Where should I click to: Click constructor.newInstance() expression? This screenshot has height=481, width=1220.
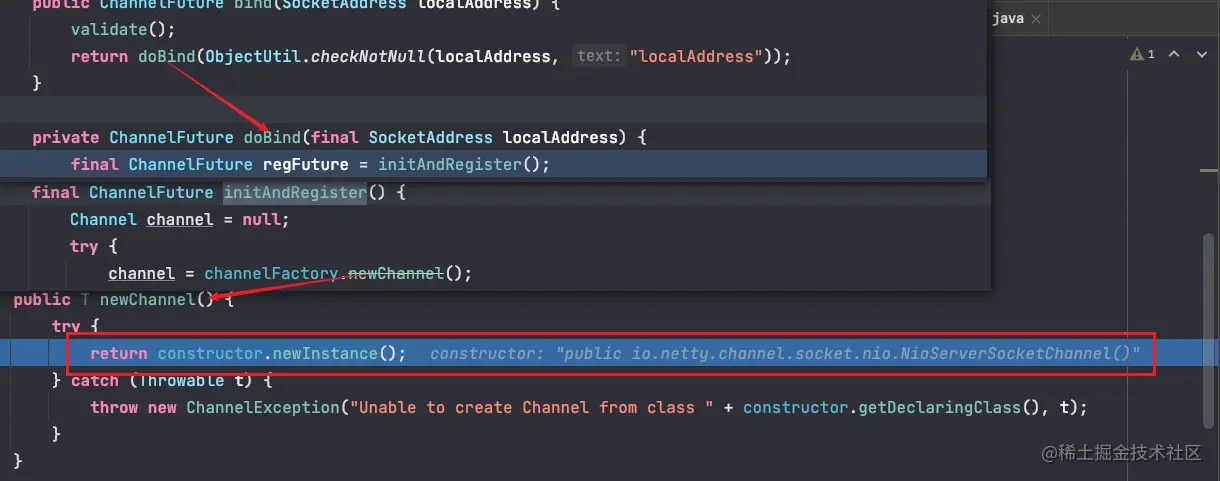[282, 353]
